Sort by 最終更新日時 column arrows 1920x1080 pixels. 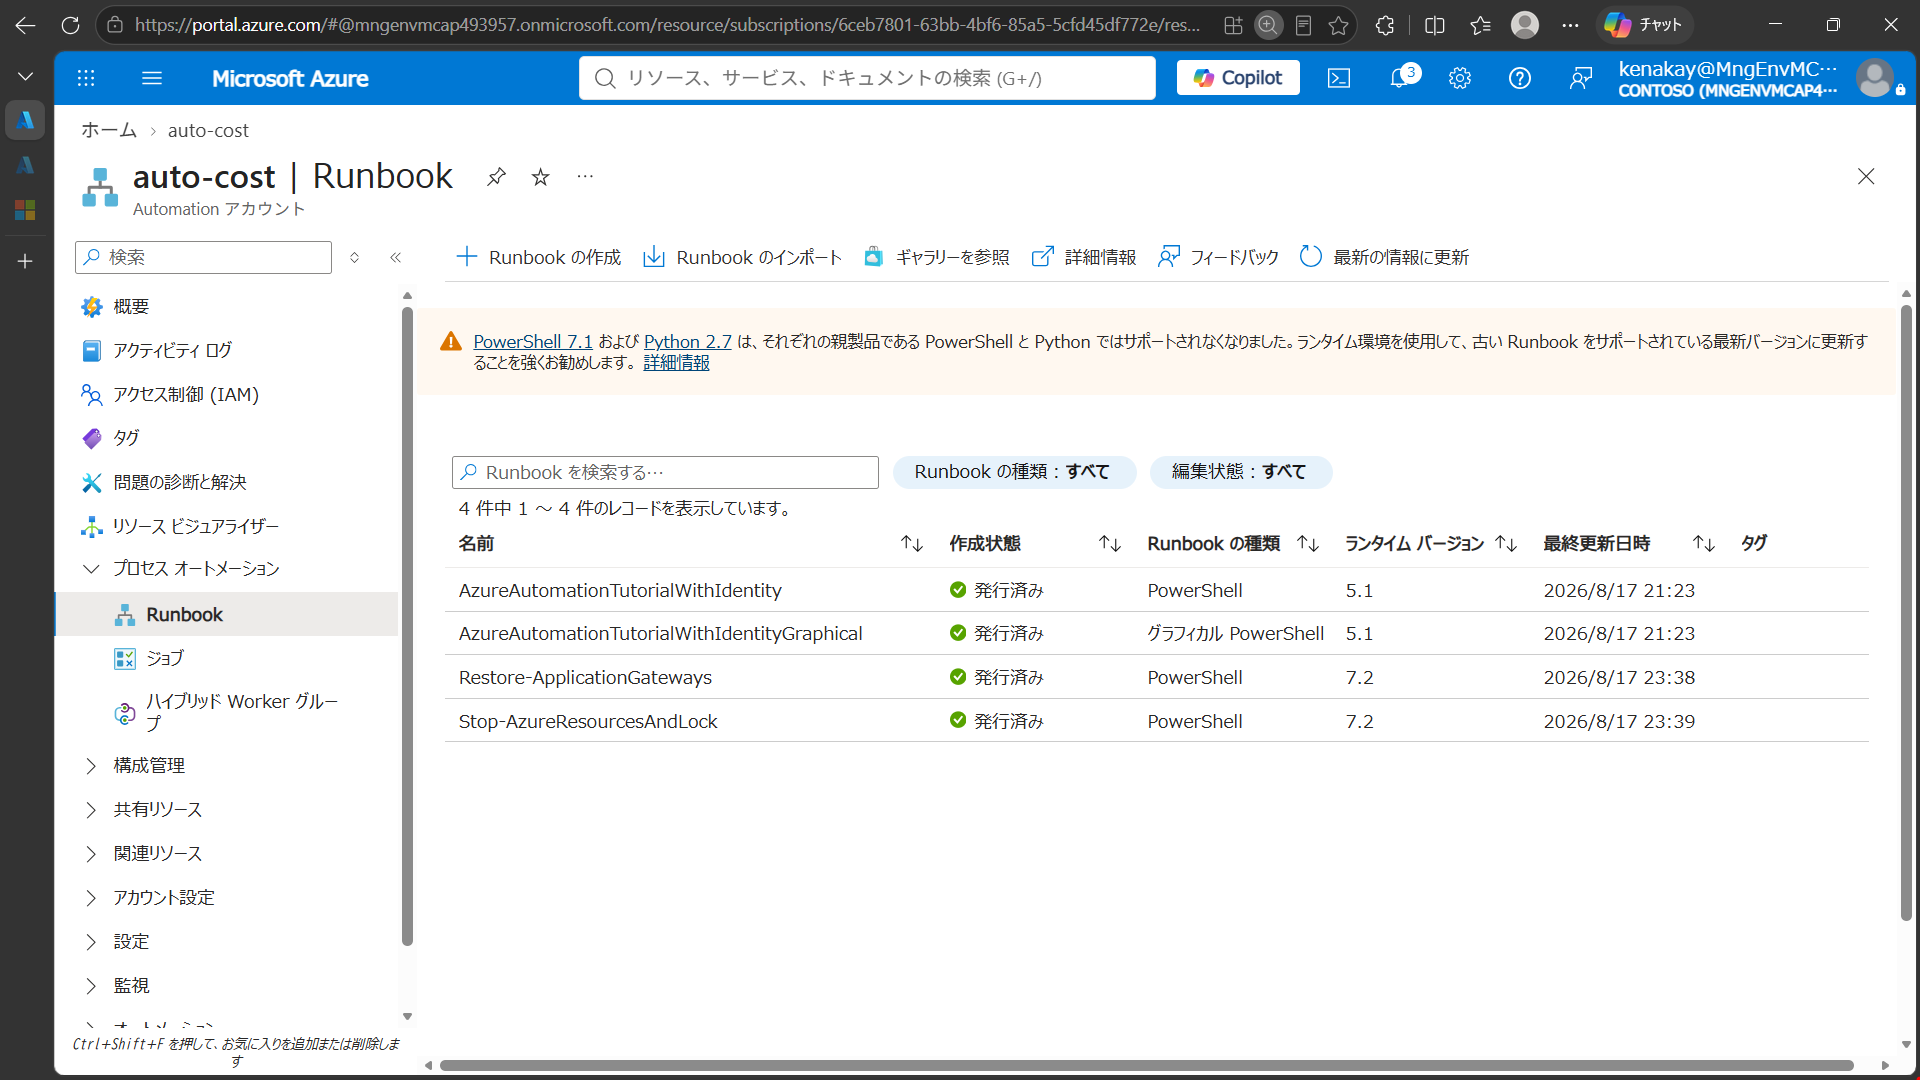[1703, 544]
